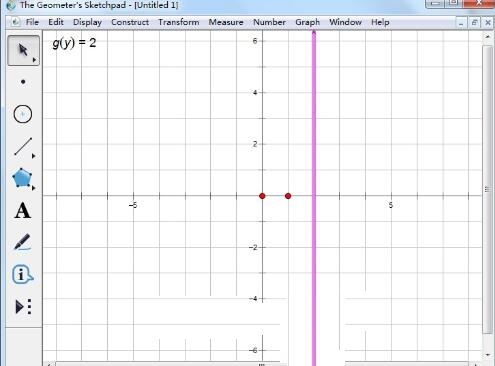Activate the Compass circle tool

[23, 114]
